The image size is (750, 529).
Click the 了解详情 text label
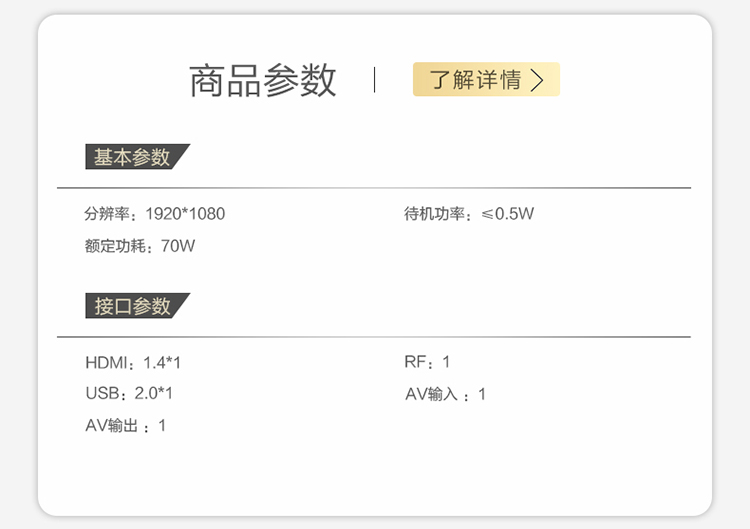coord(475,79)
